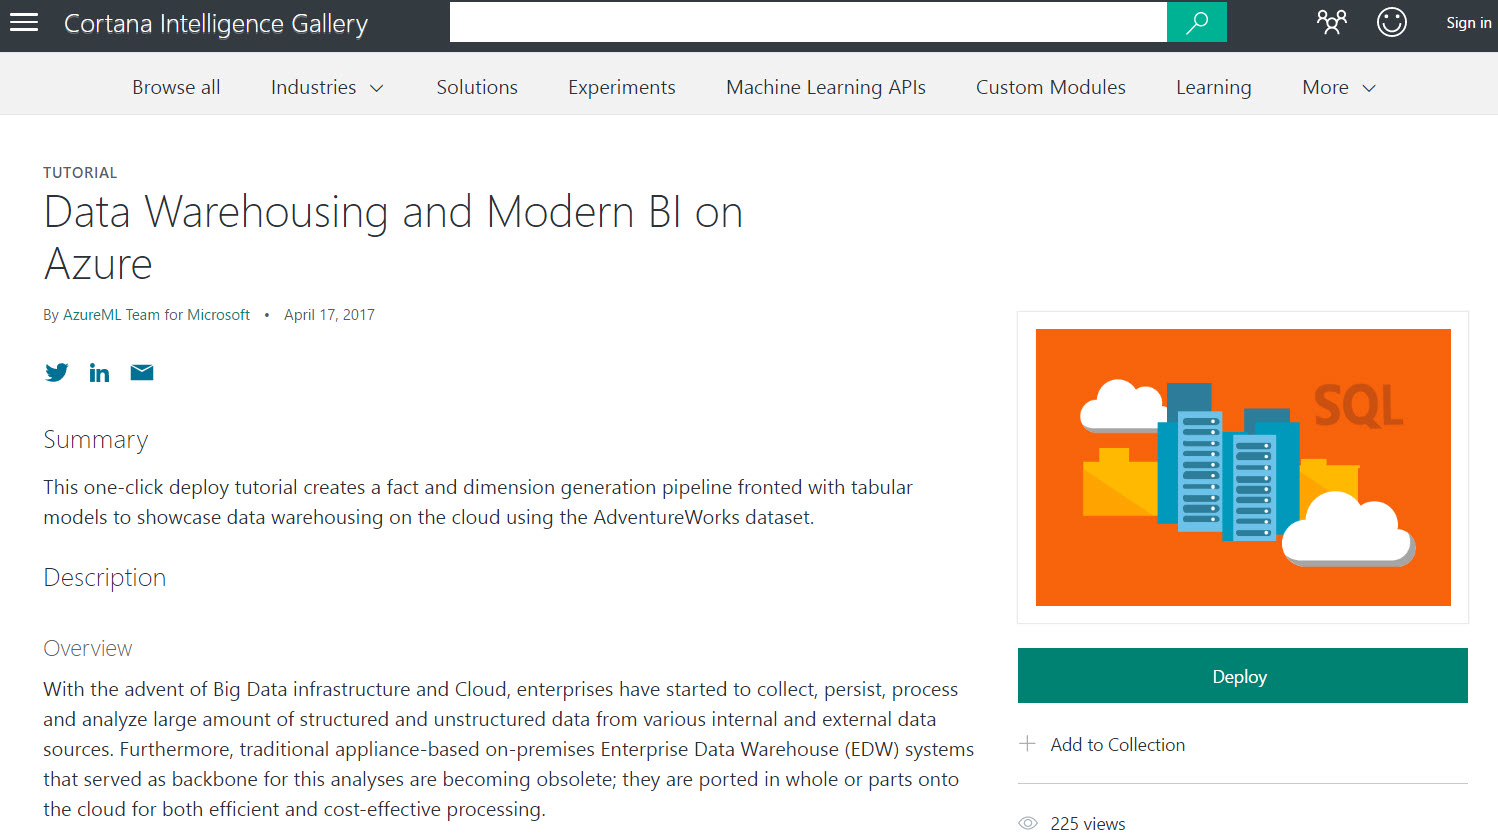Open the community people icon
The image size is (1498, 838).
pyautogui.click(x=1332, y=22)
